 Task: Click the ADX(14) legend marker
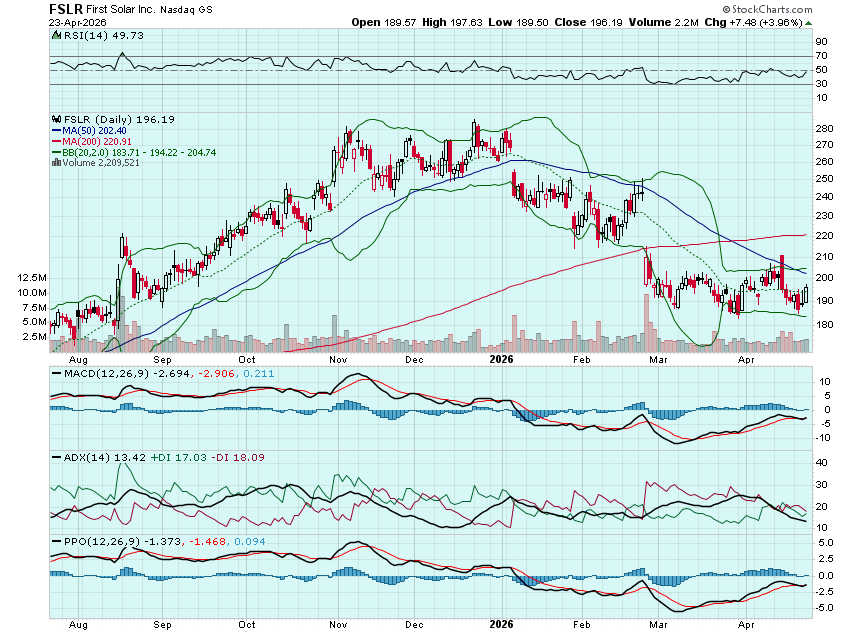coord(56,457)
